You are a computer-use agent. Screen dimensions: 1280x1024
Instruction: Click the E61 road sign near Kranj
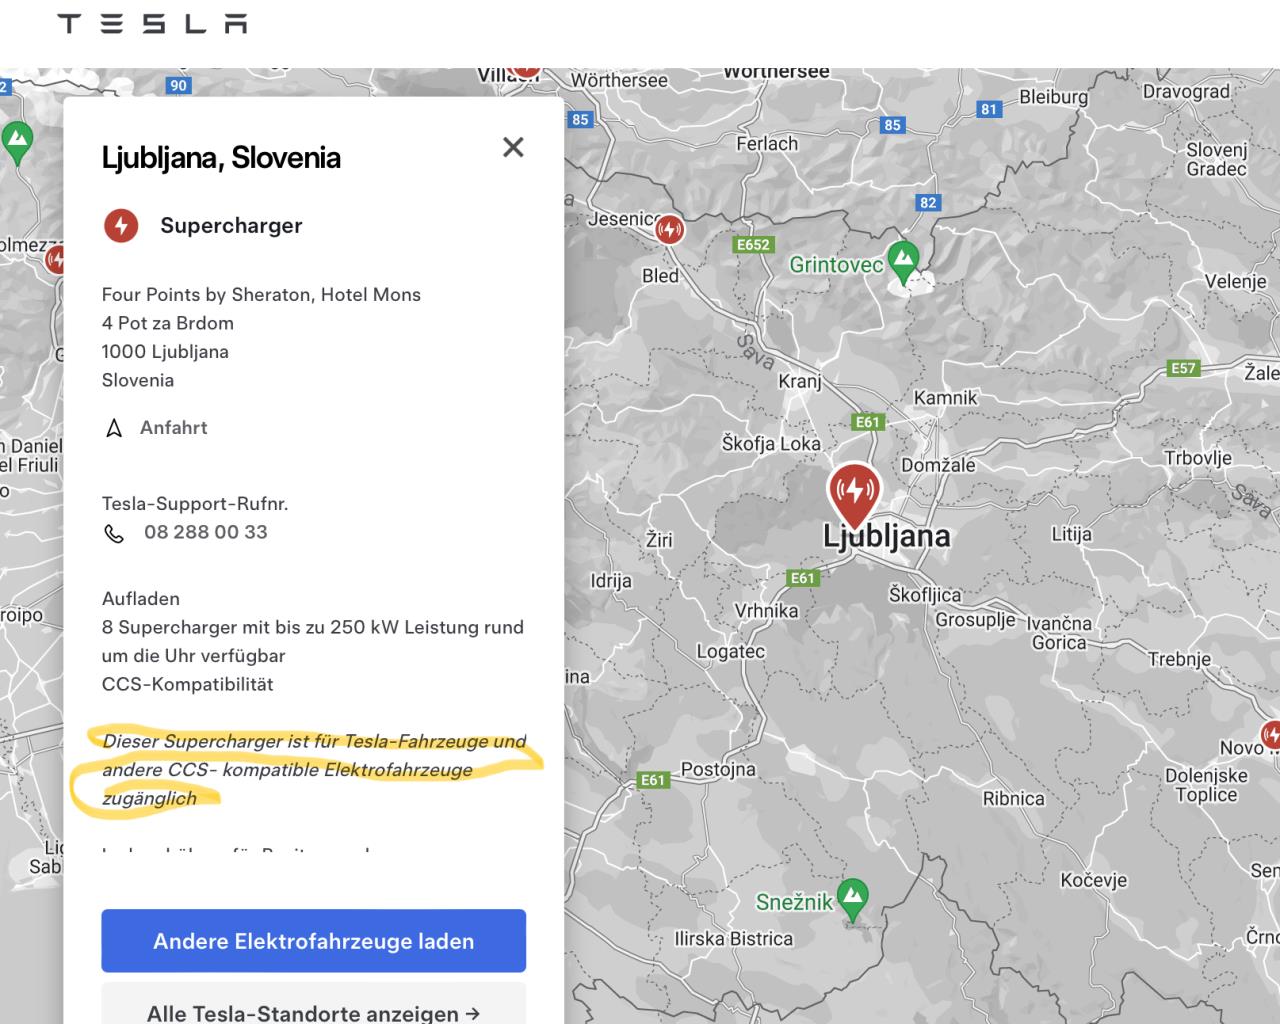coord(867,422)
